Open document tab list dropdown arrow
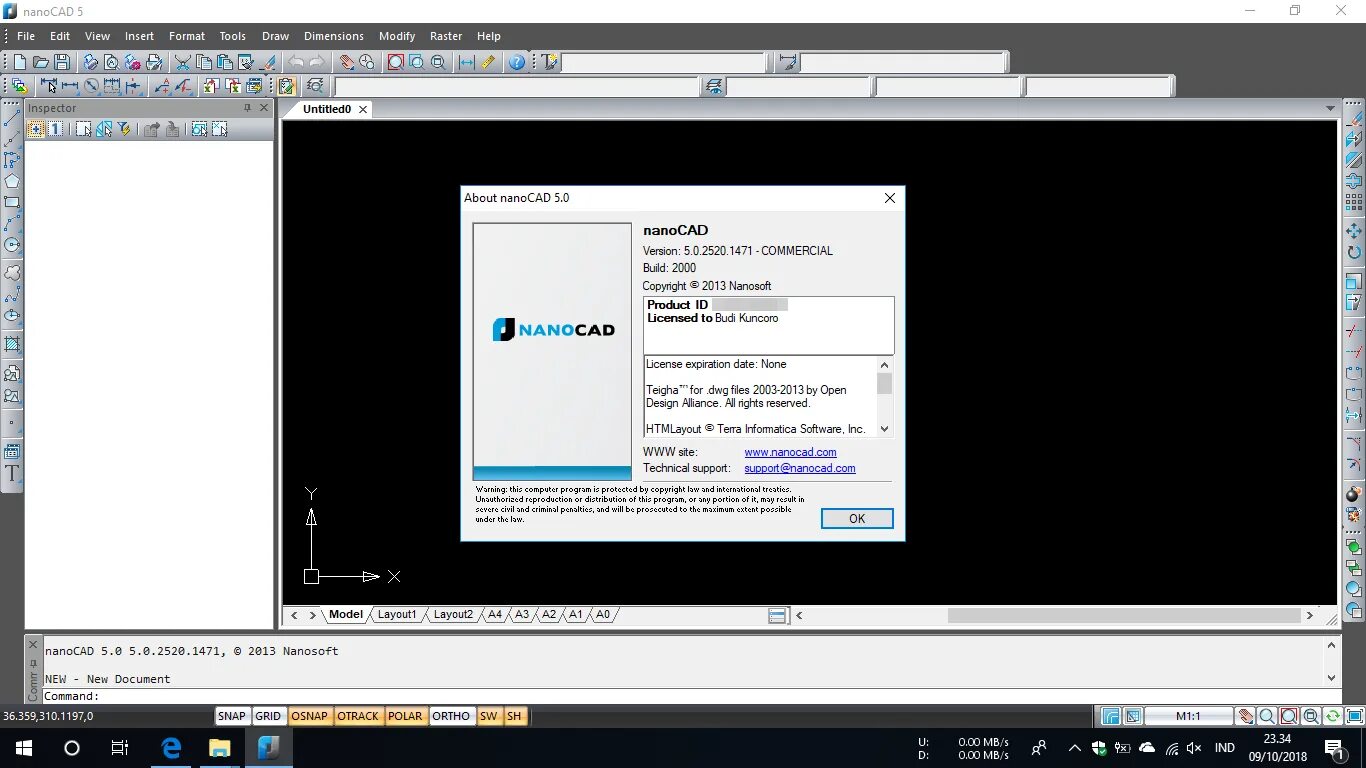Screen dimensions: 1366x768 point(1330,108)
